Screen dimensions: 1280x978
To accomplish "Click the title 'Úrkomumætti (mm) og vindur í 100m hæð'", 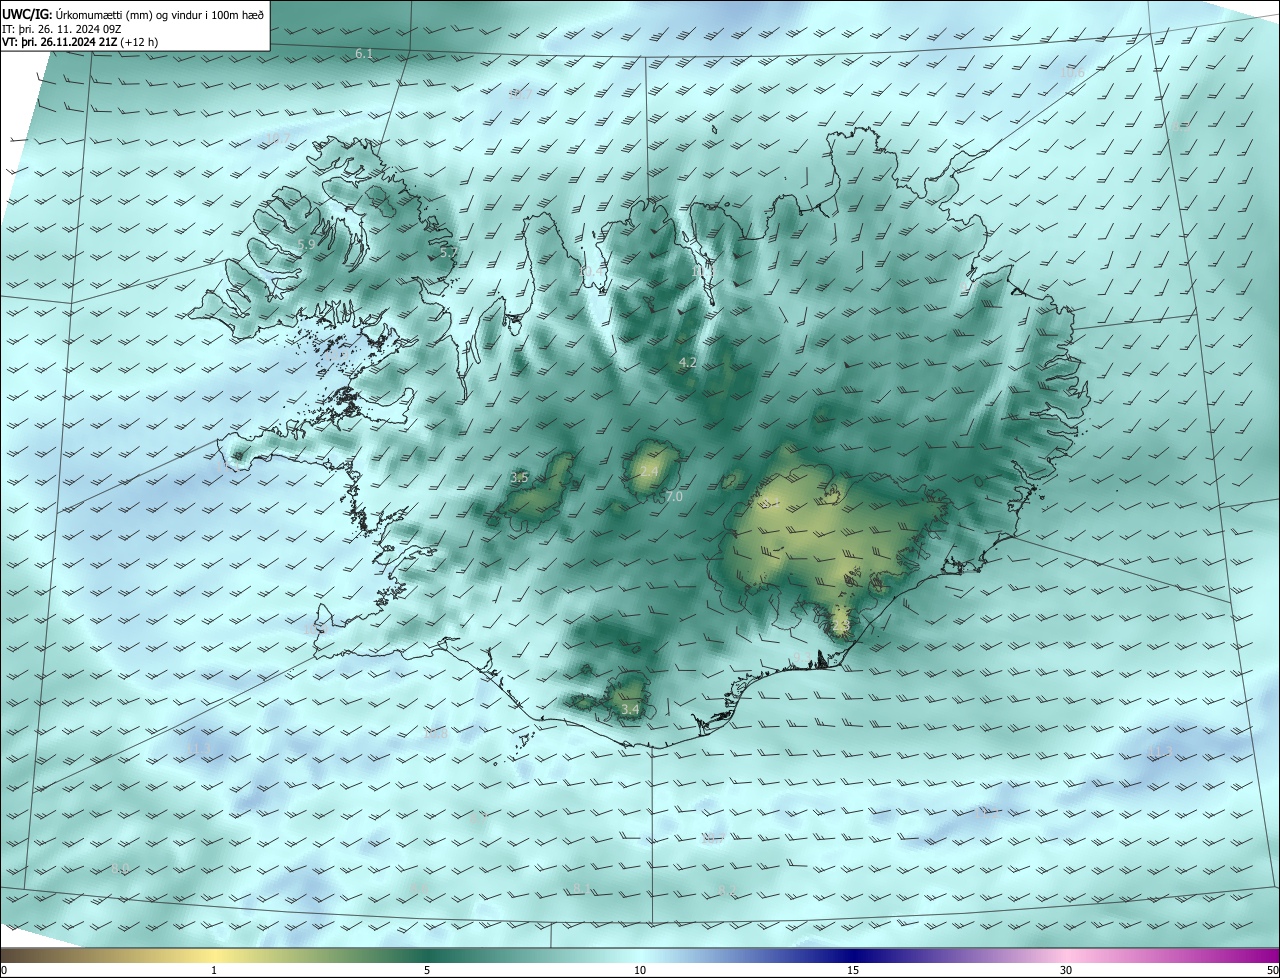I will (160, 14).
